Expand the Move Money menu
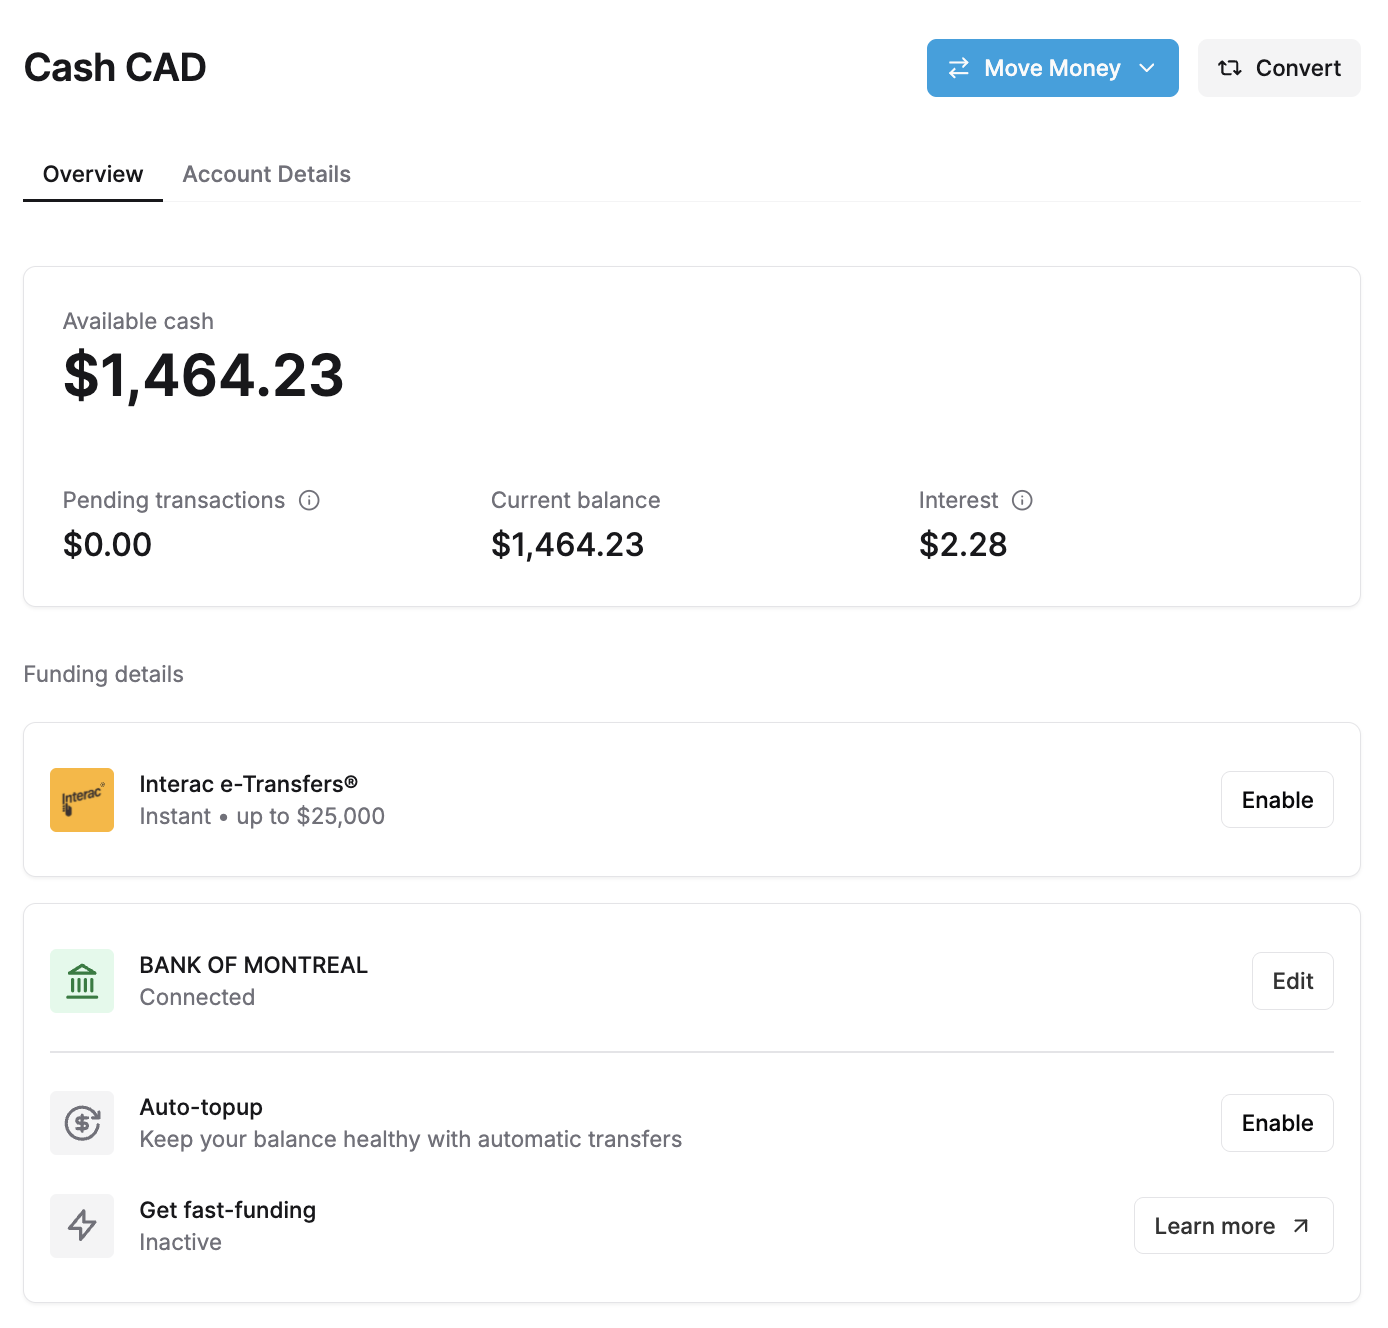1388x1328 pixels. [1050, 68]
